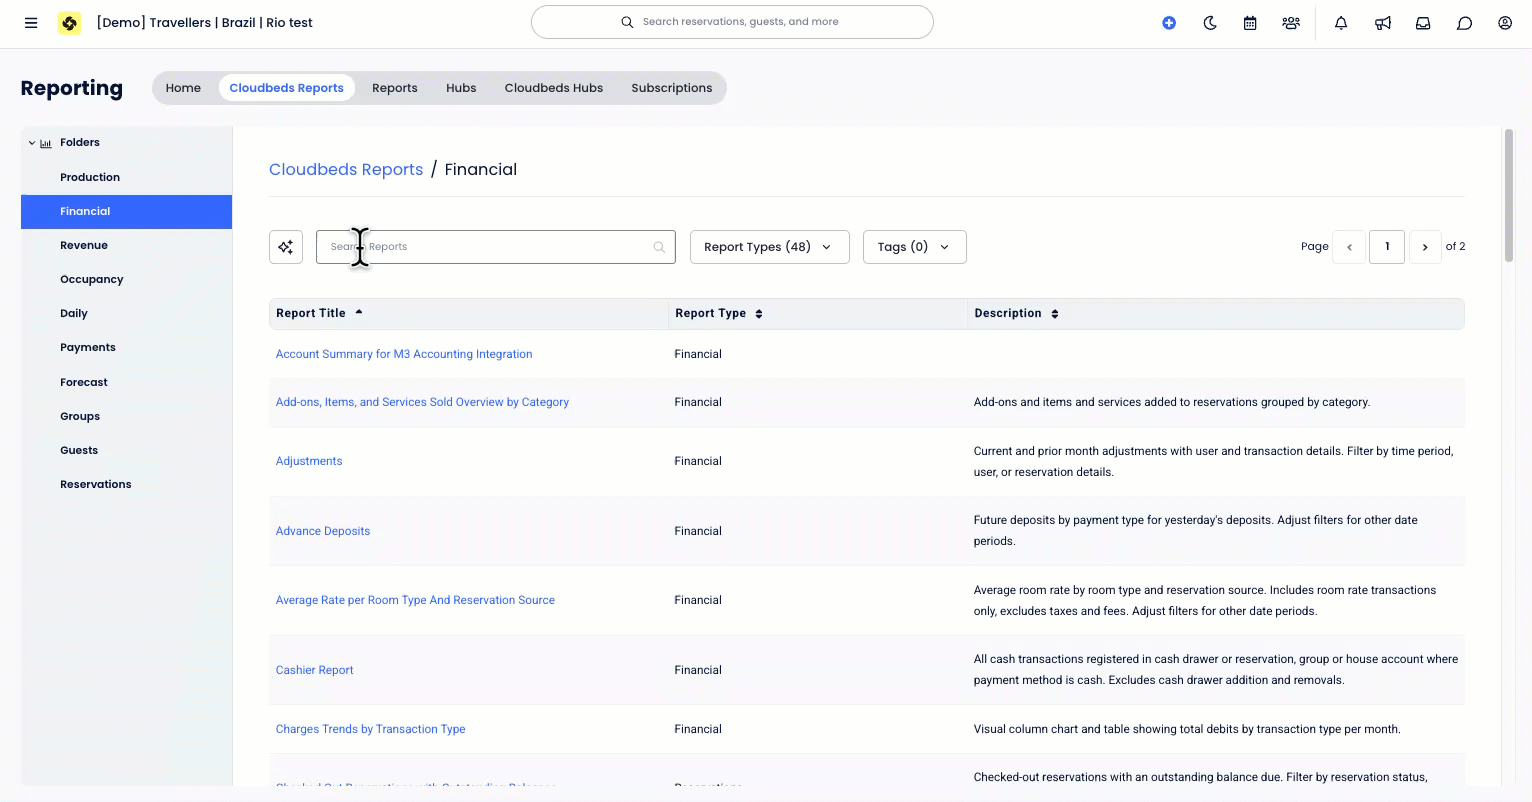Open the AI sparkles icon beside search
The width and height of the screenshot is (1532, 802).
click(x=286, y=246)
